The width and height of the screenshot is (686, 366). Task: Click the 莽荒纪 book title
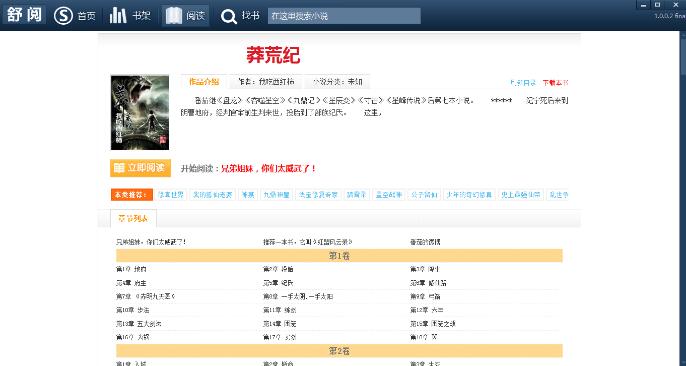click(x=273, y=55)
